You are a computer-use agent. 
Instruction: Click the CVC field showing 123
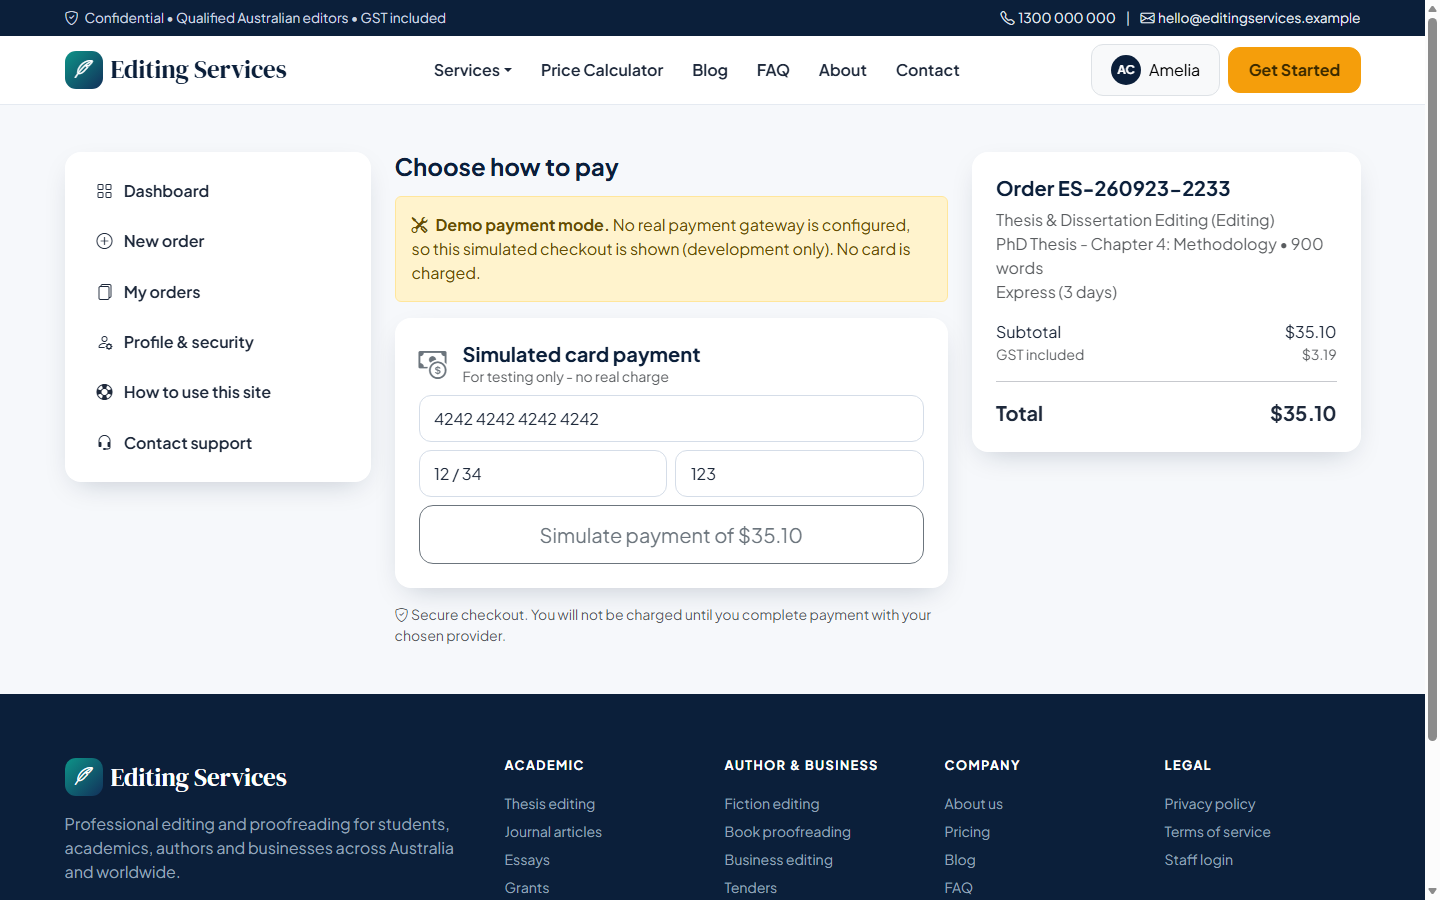799,474
